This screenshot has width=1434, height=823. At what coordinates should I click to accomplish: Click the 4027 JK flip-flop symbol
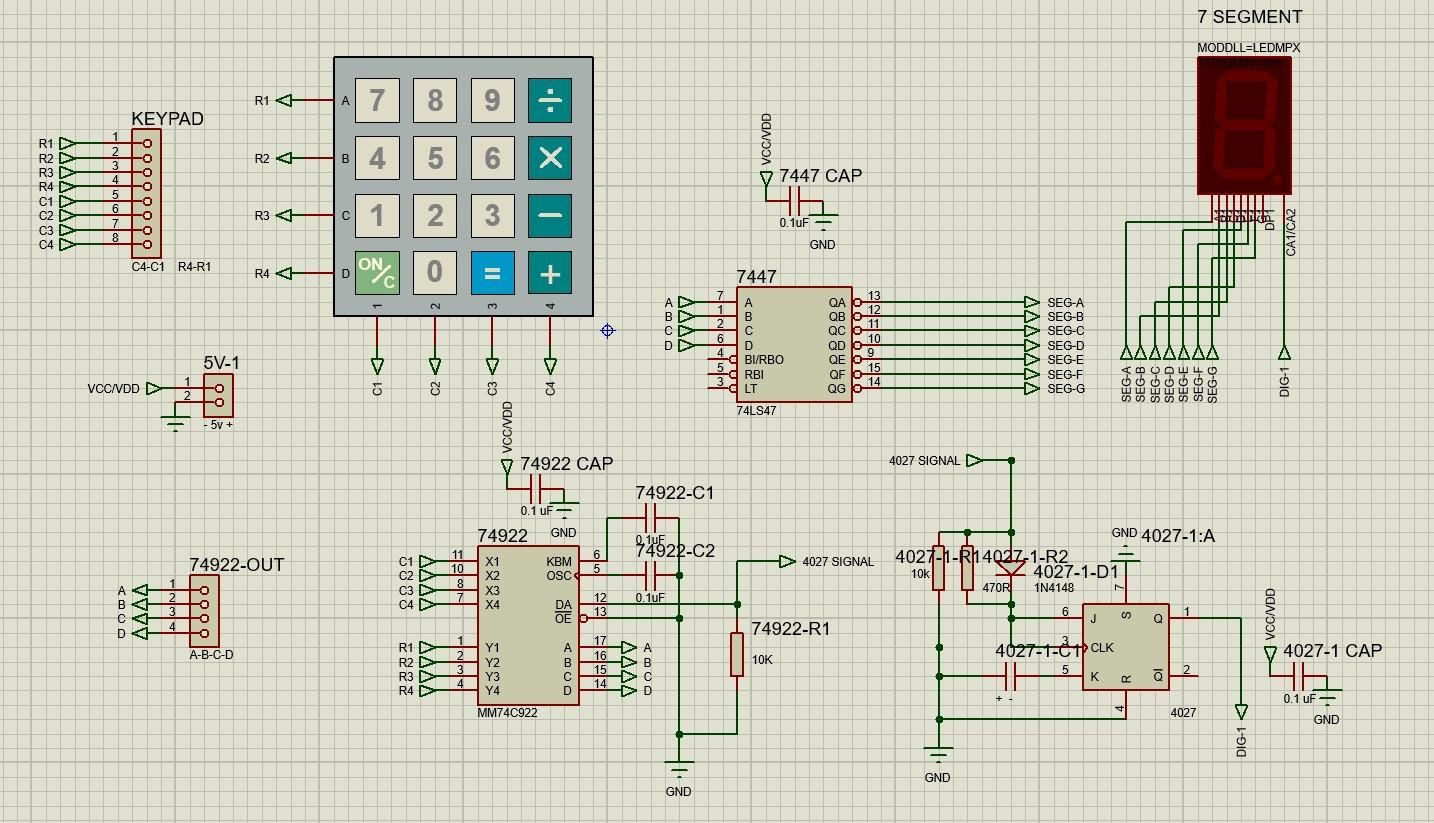coord(1127,645)
